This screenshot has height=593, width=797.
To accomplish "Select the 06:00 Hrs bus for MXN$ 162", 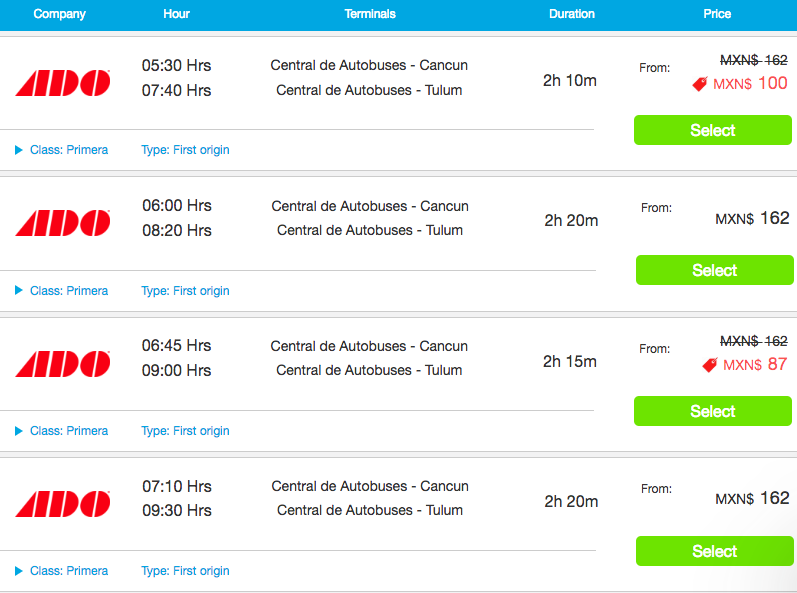I will [715, 270].
